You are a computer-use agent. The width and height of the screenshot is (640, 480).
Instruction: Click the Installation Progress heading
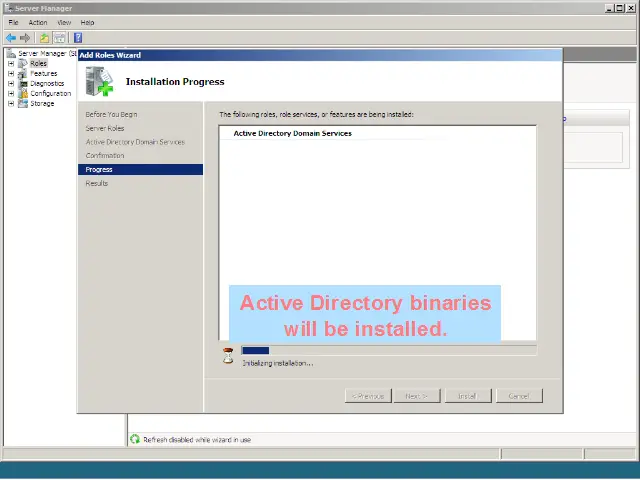coord(175,82)
